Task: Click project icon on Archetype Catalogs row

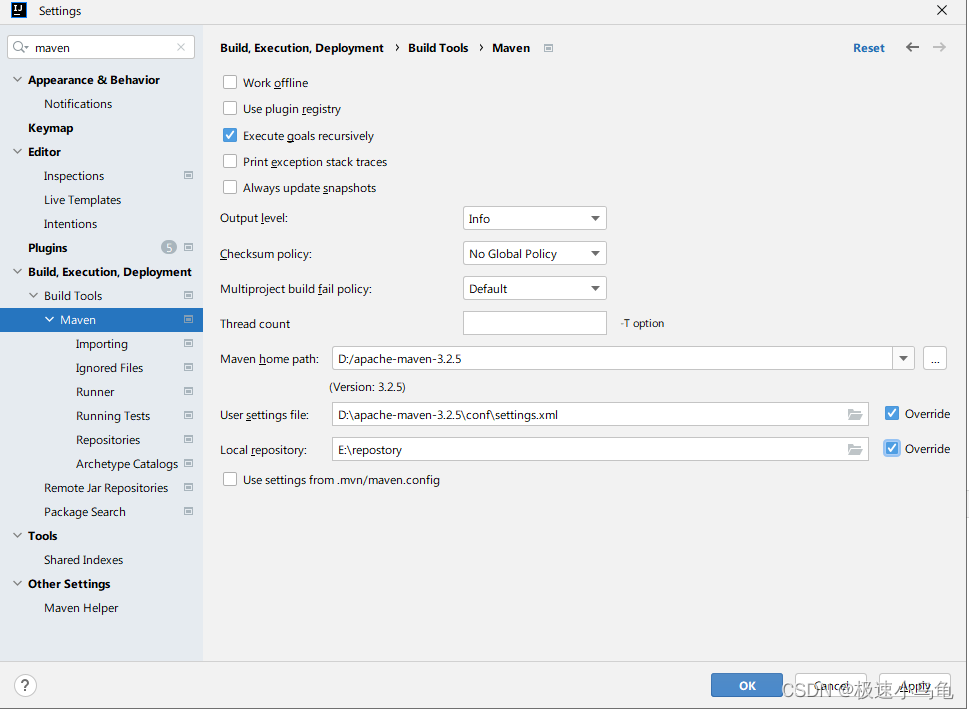Action: 188,464
